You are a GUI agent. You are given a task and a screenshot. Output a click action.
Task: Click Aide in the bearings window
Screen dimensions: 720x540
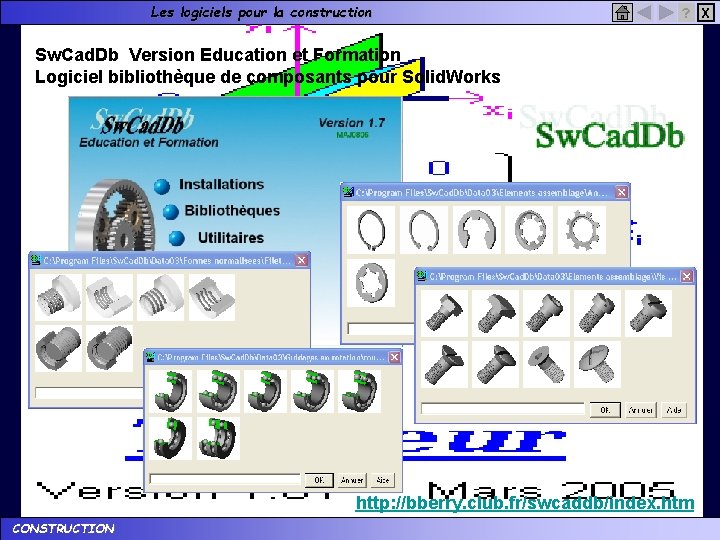coord(382,480)
